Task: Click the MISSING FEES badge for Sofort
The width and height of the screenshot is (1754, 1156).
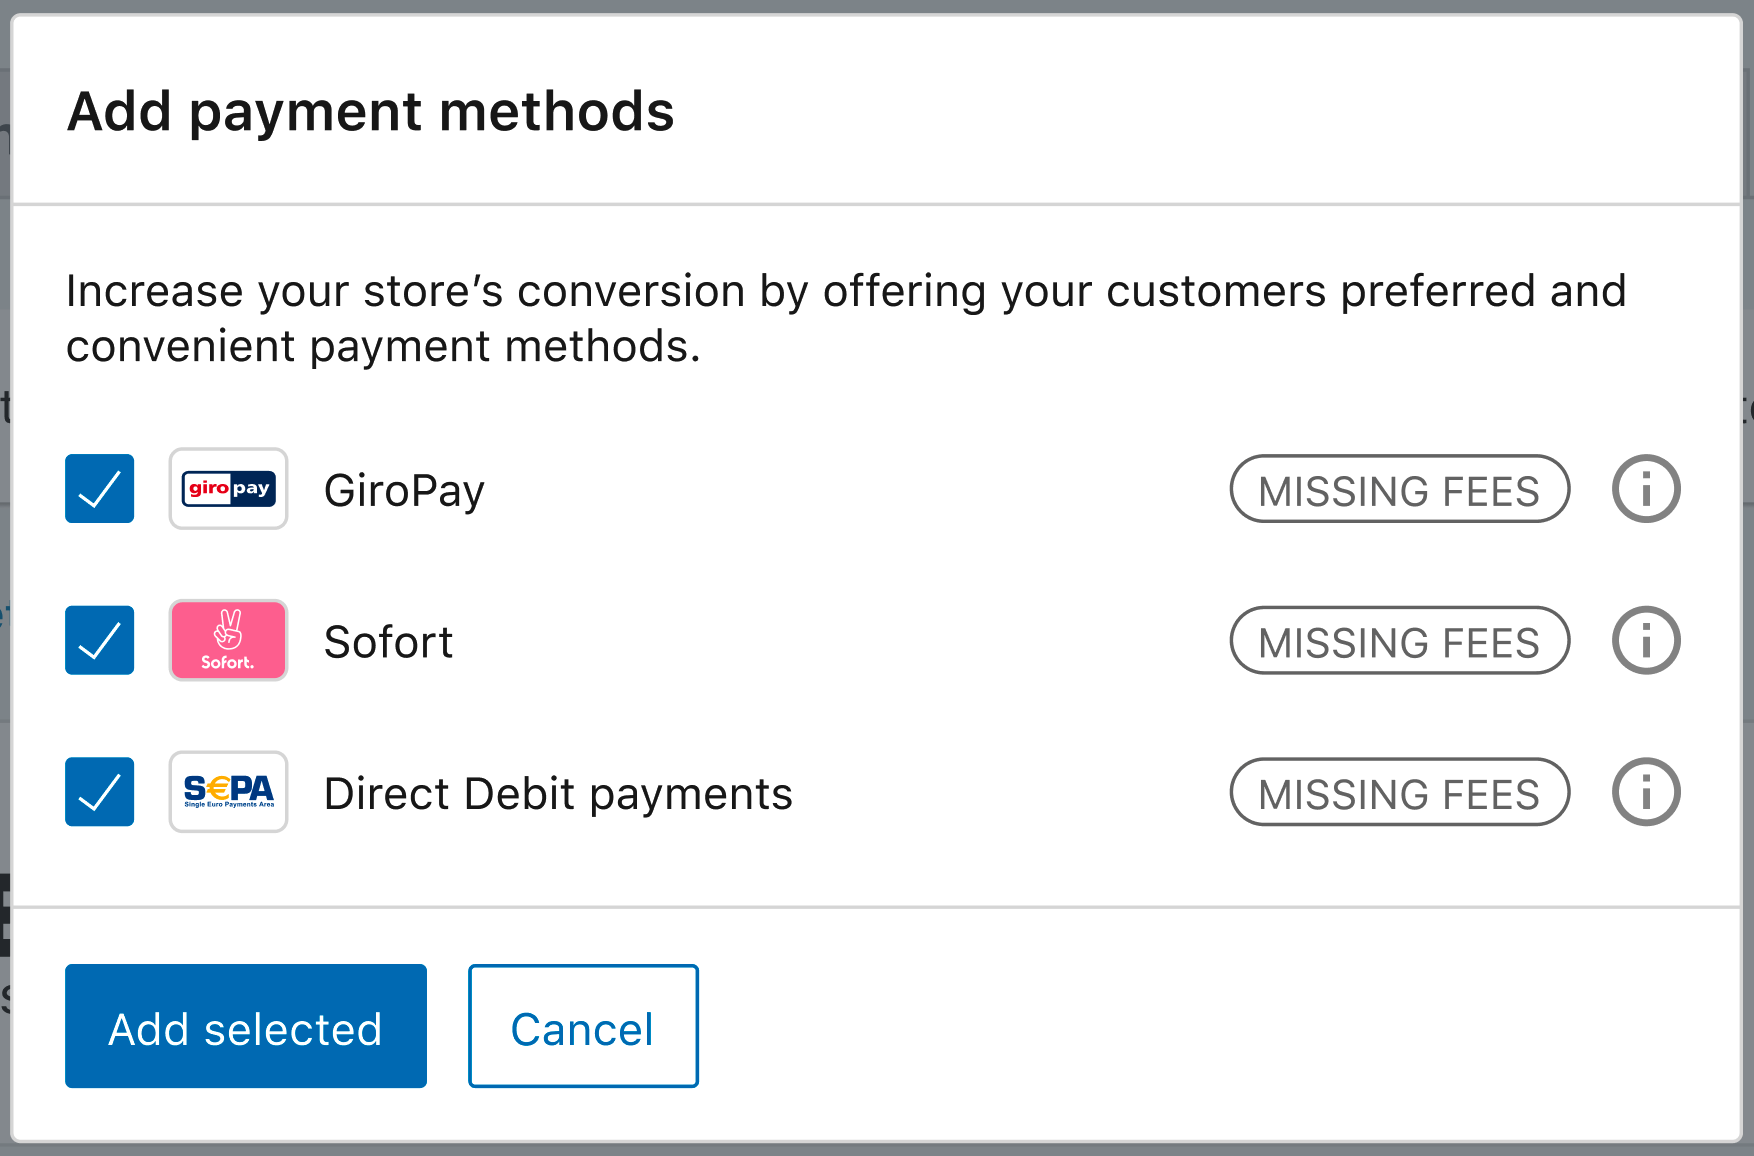Action: pyautogui.click(x=1399, y=640)
